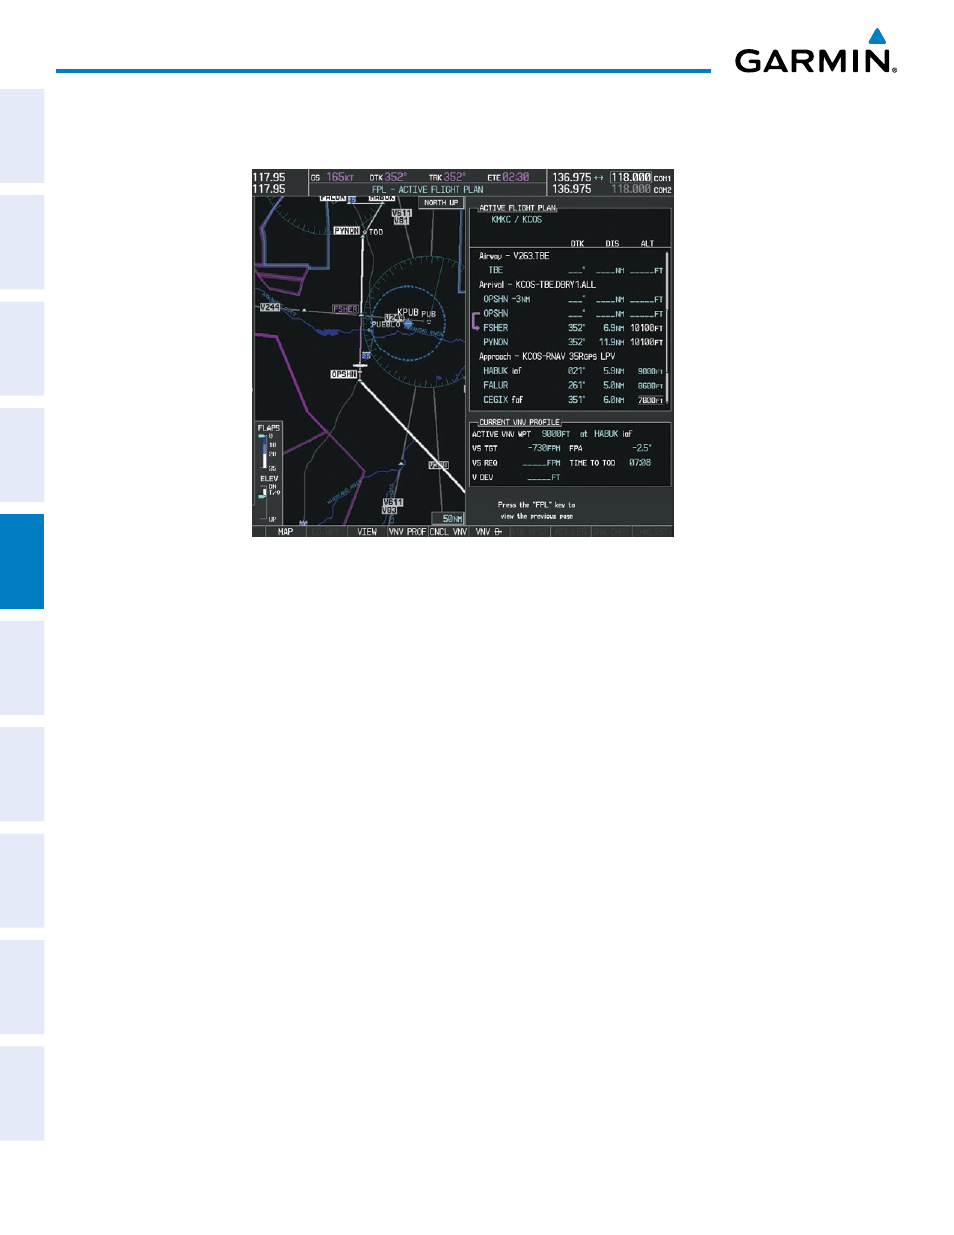
Task: Click the FLAPS position indicator
Action: pyautogui.click(x=268, y=447)
